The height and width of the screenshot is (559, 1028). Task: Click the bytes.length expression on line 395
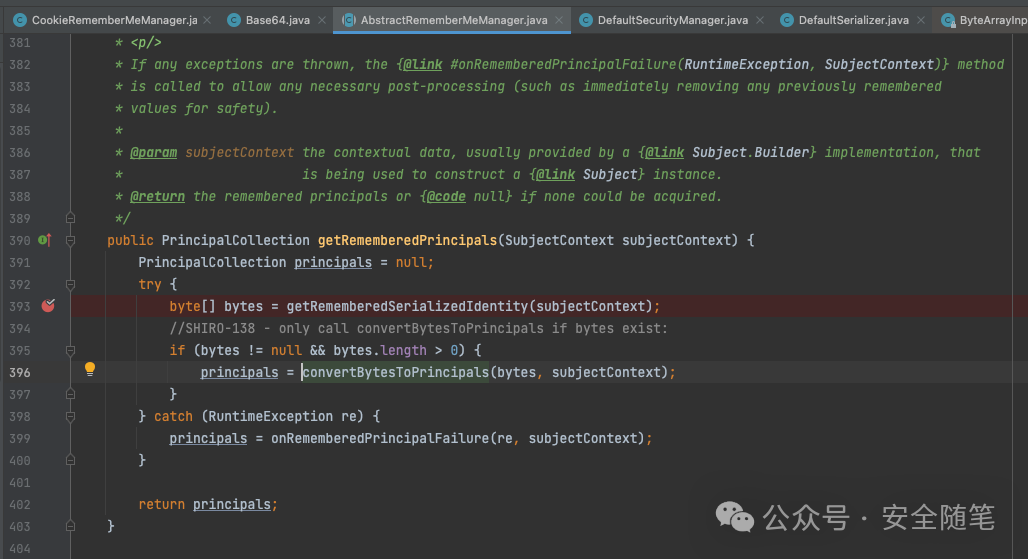tap(380, 351)
